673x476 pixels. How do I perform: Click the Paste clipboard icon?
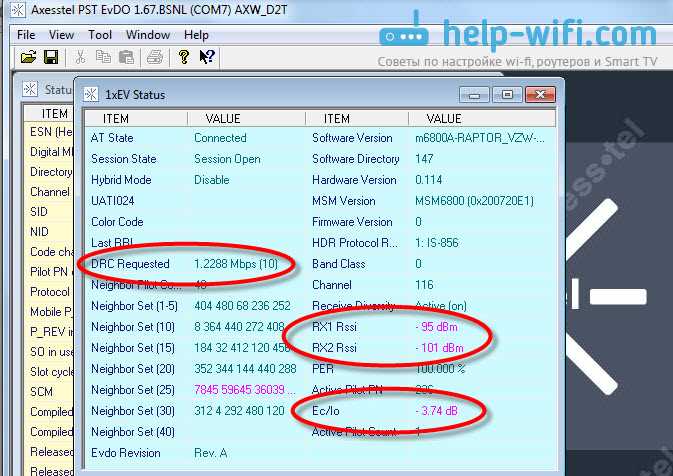(126, 57)
